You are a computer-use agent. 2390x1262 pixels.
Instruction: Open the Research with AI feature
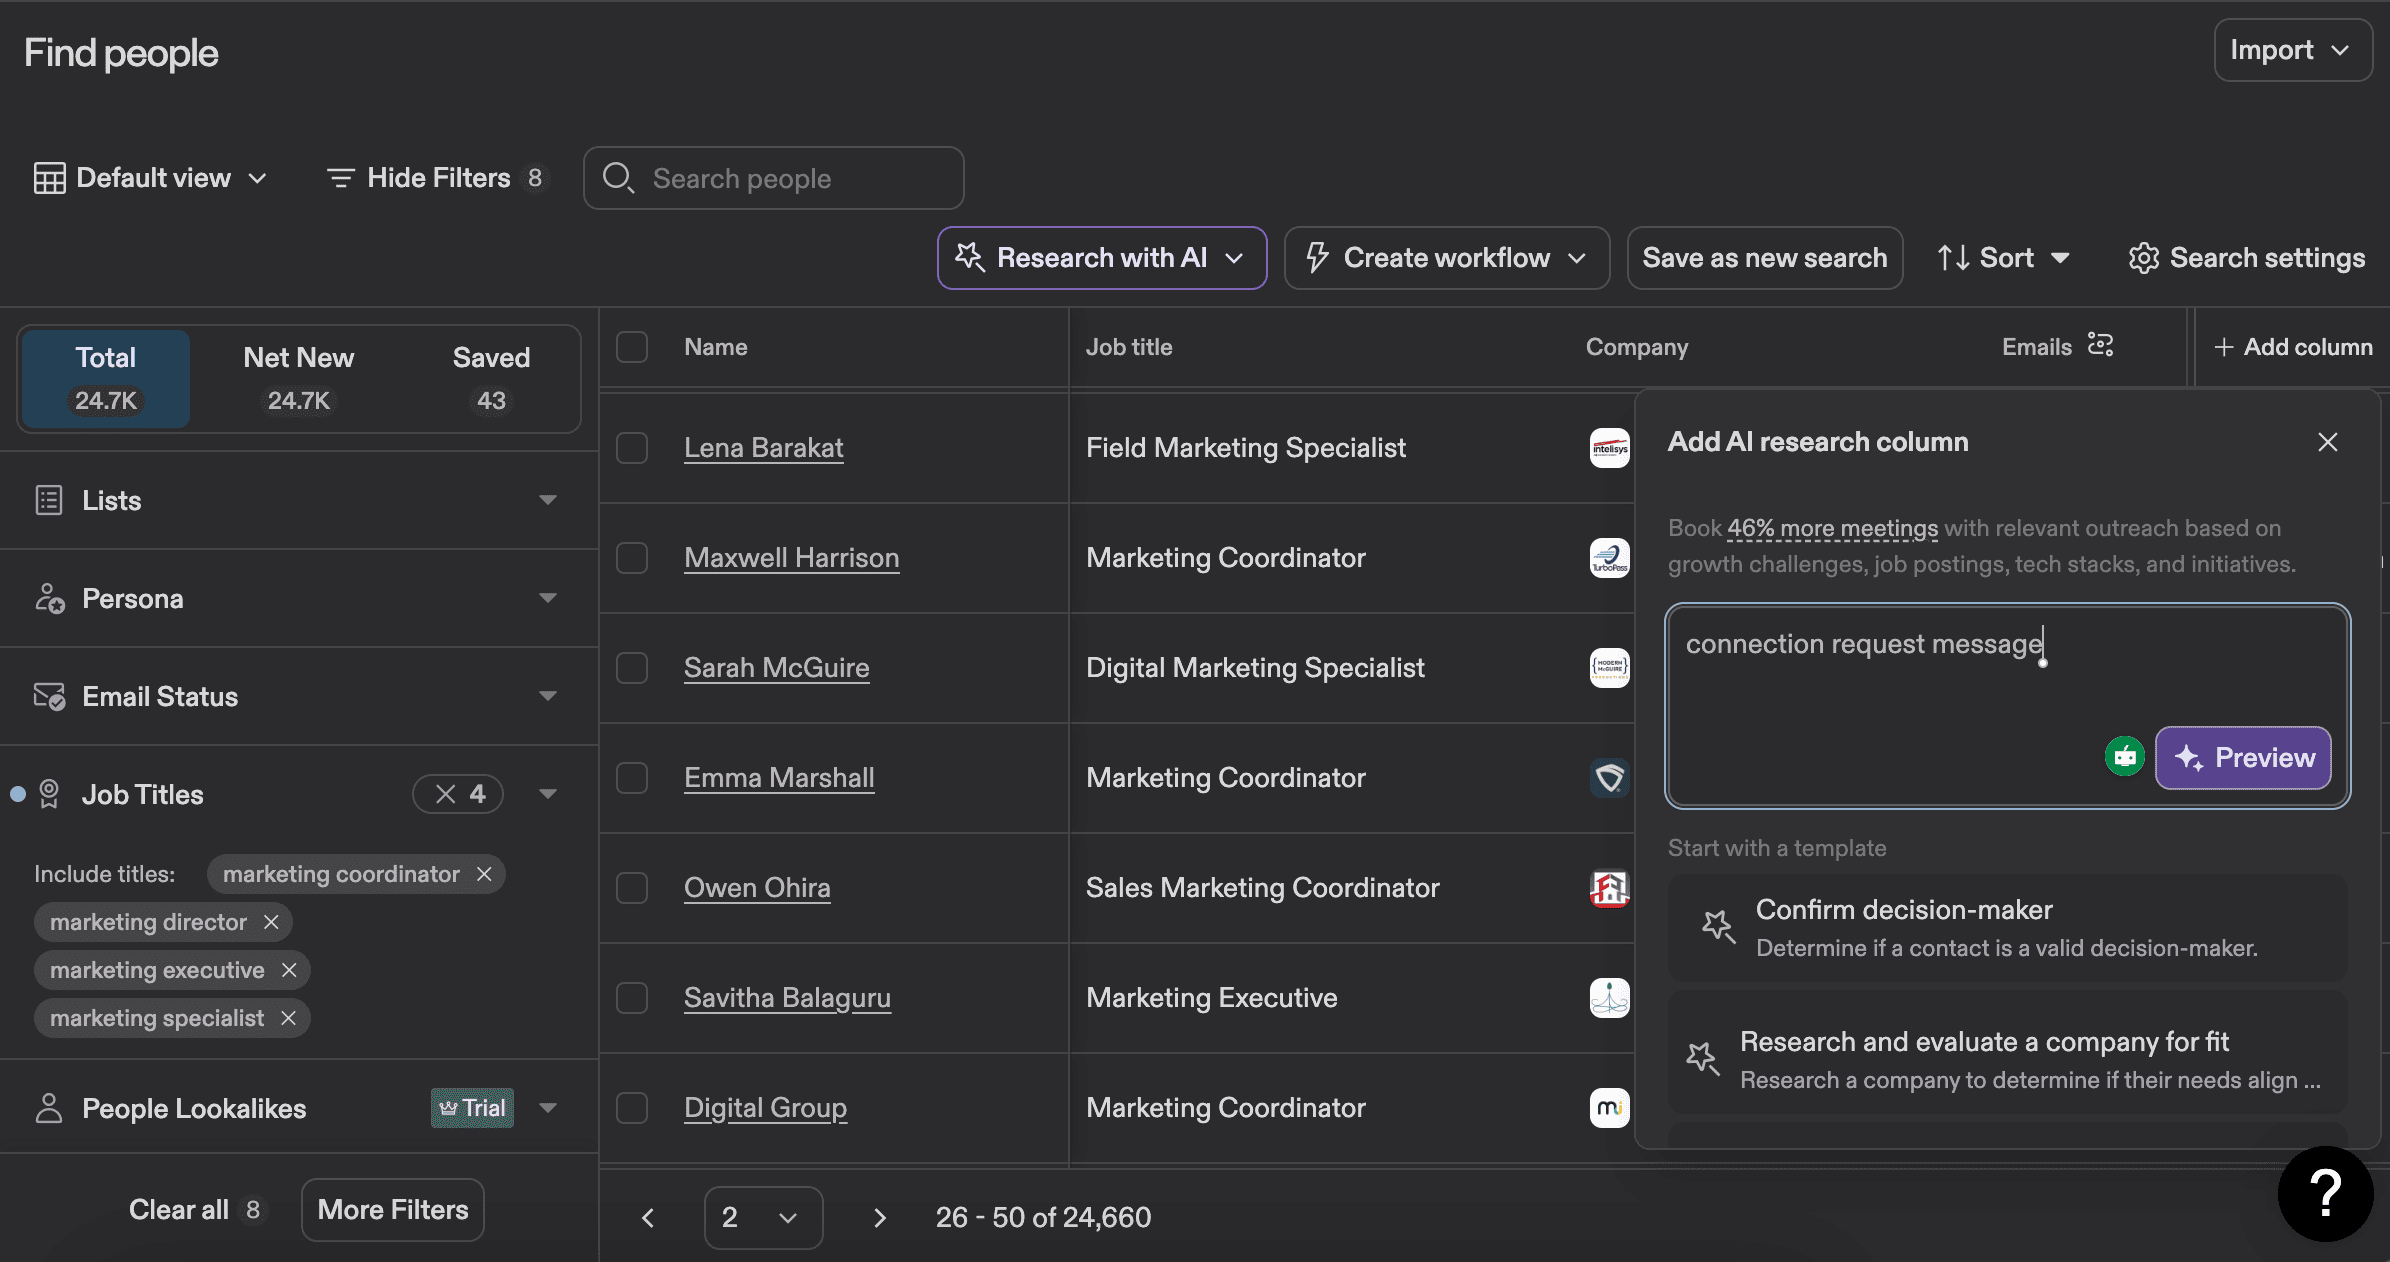coord(1100,257)
